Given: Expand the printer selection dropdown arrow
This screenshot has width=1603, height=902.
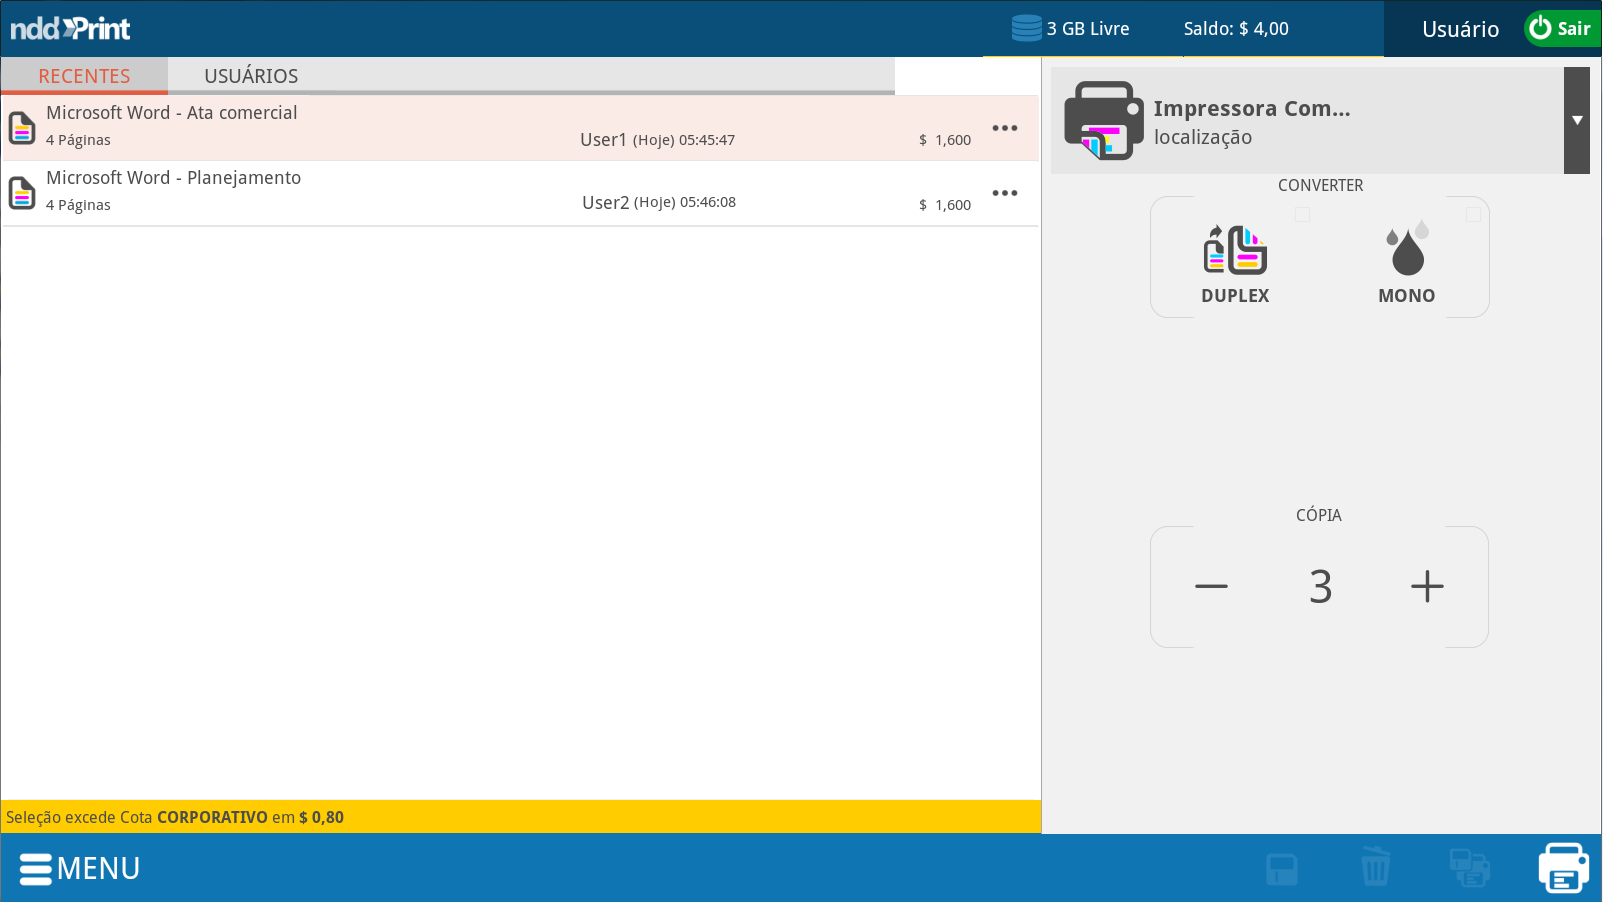Looking at the screenshot, I should pos(1577,120).
